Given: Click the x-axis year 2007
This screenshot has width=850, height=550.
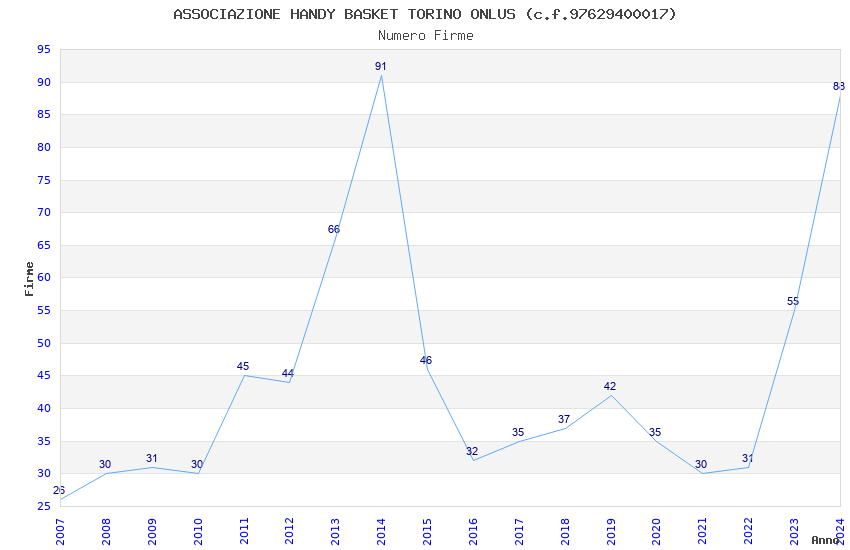Looking at the screenshot, I should (x=60, y=532).
